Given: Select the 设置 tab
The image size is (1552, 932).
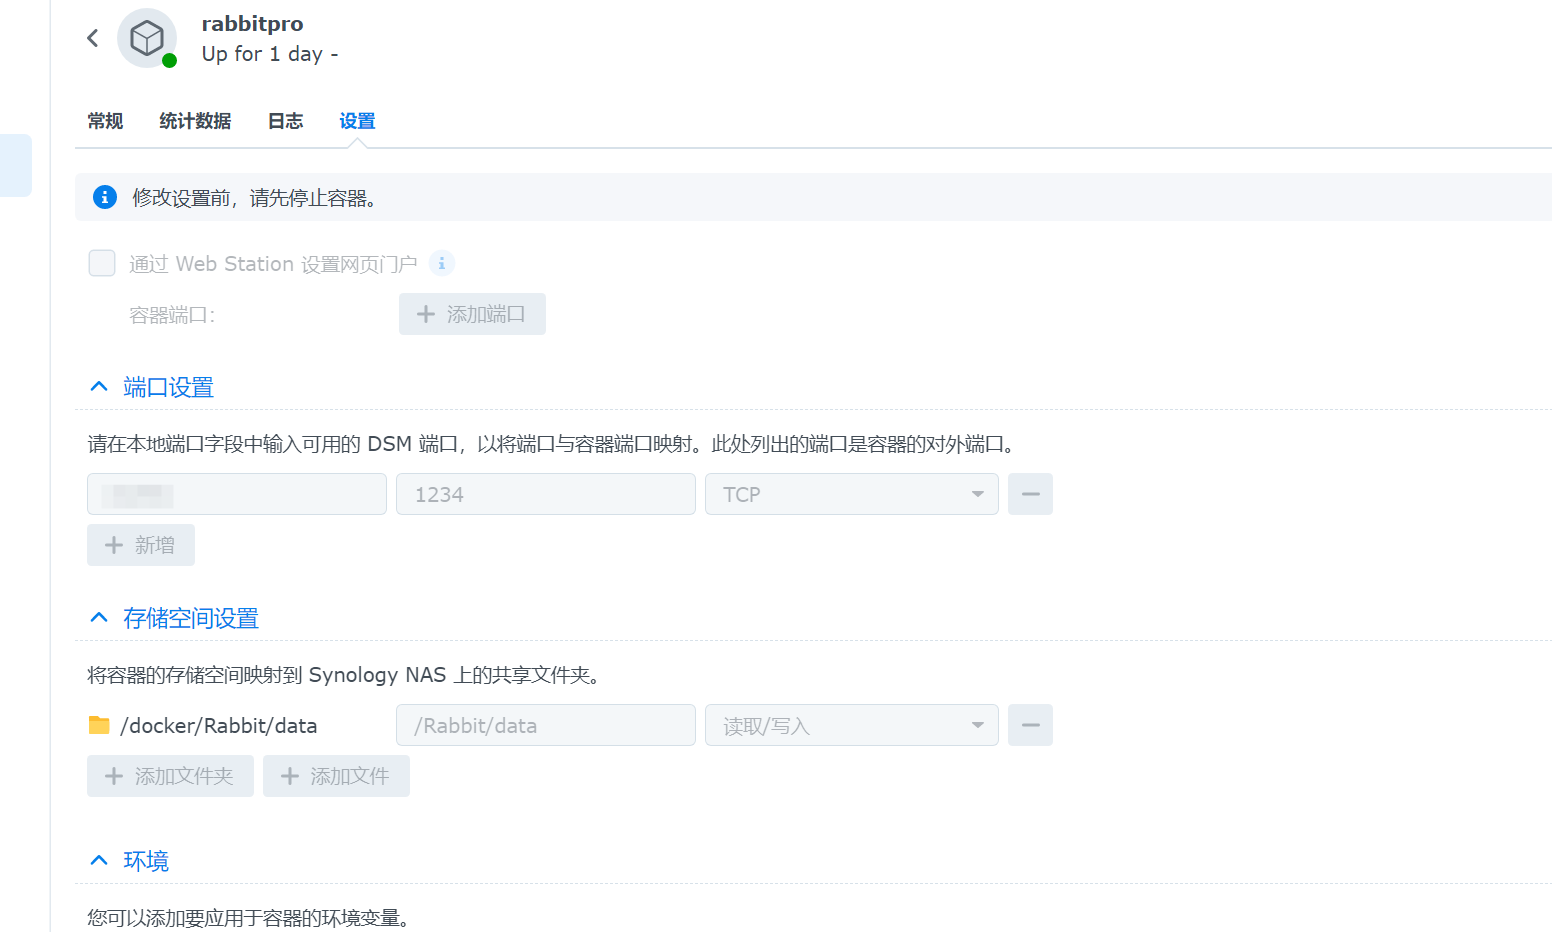Looking at the screenshot, I should [357, 121].
